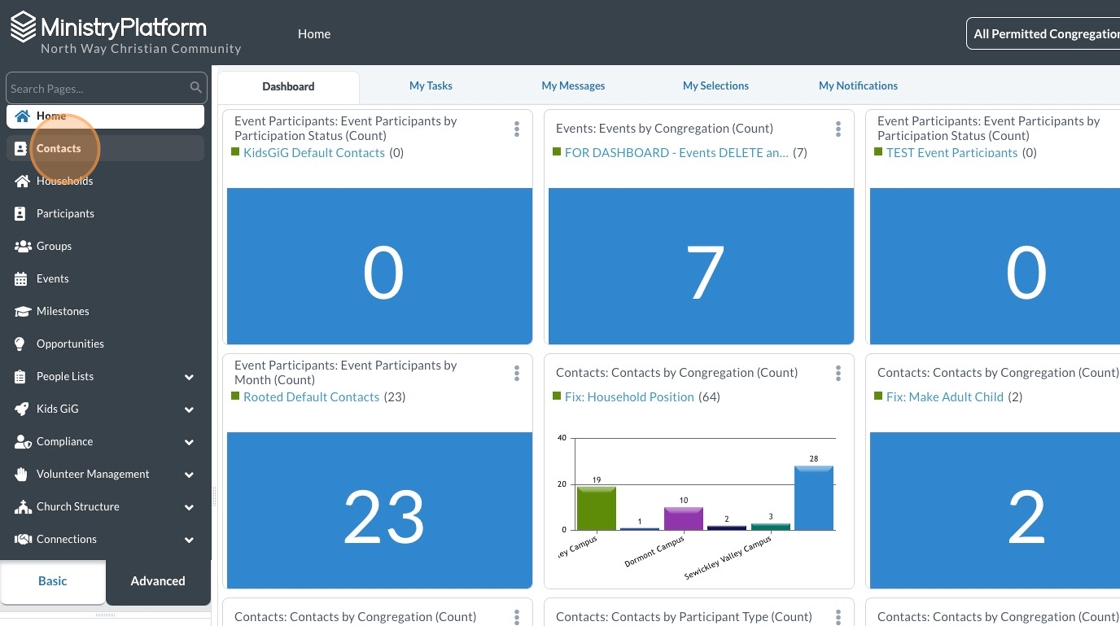Click the Milestones graduation cap icon

point(23,312)
